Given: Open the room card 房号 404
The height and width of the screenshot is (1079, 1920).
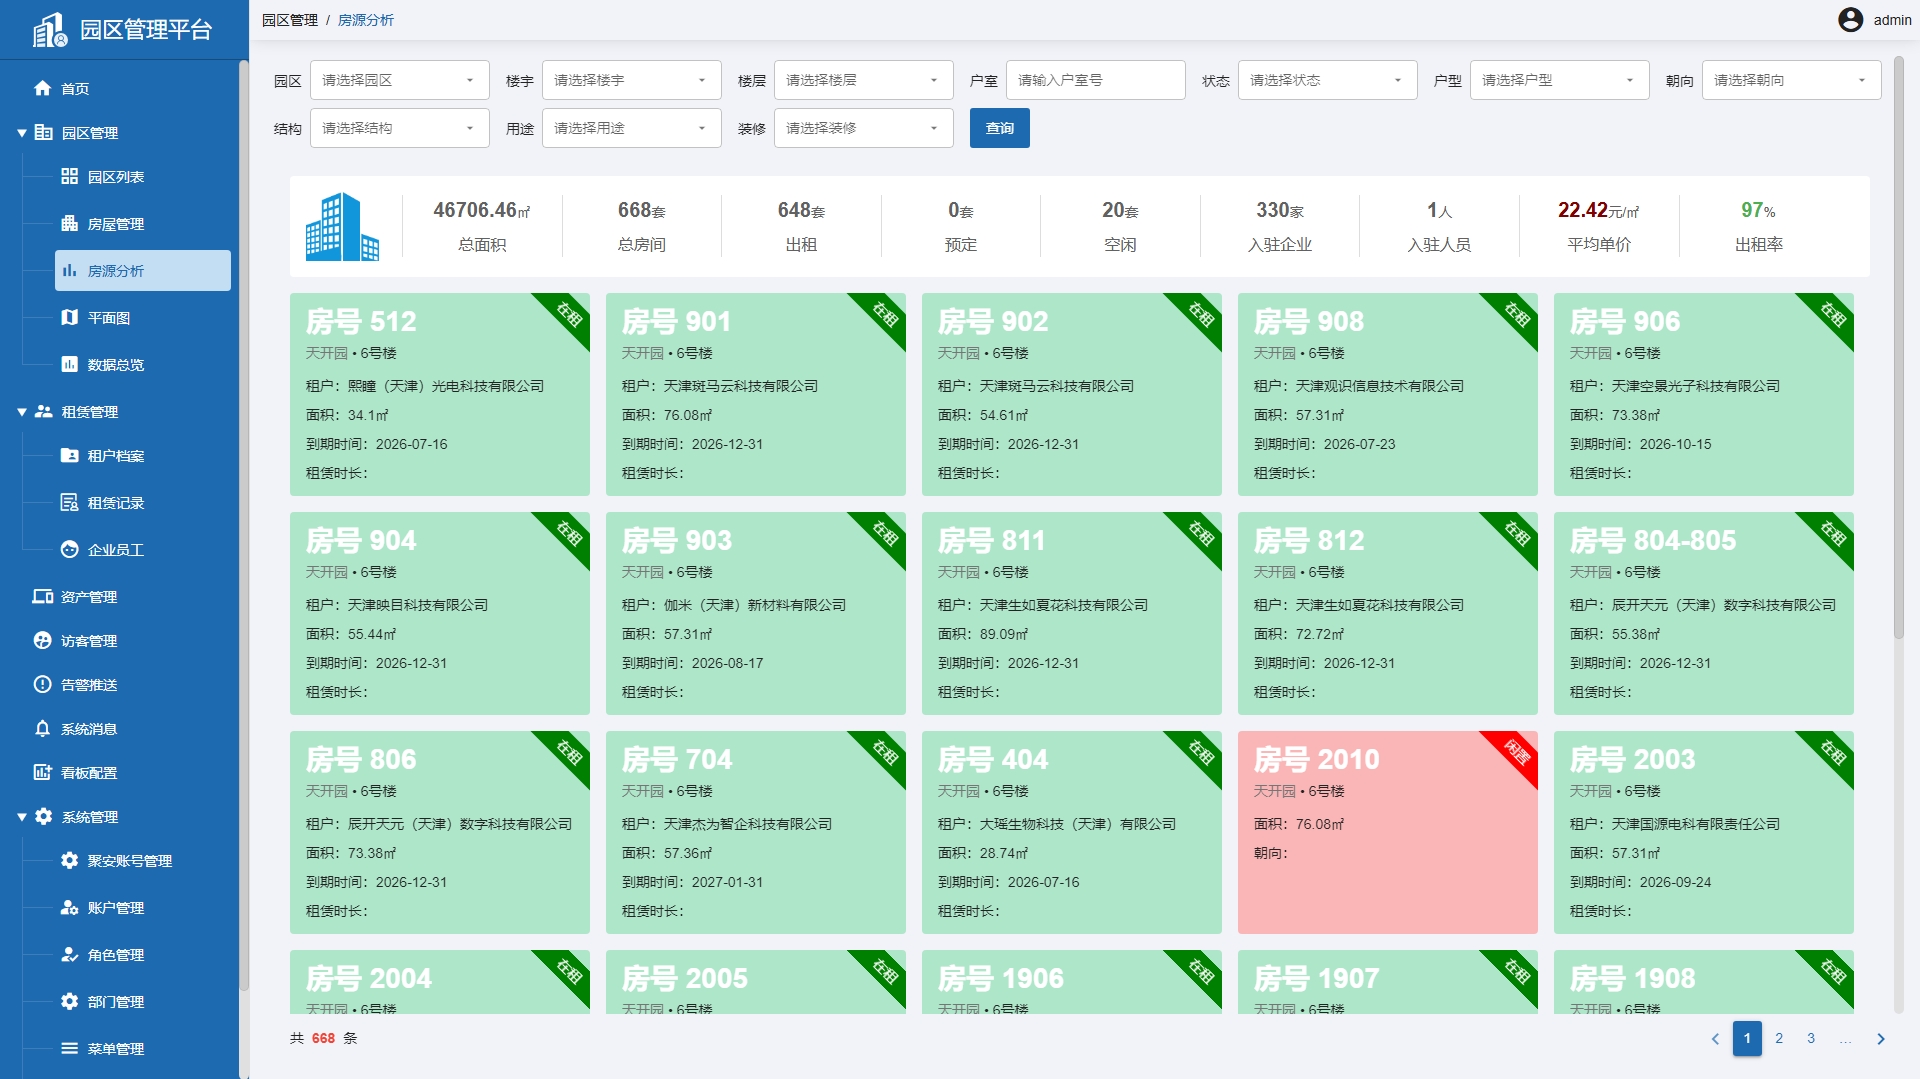Looking at the screenshot, I should point(1071,832).
